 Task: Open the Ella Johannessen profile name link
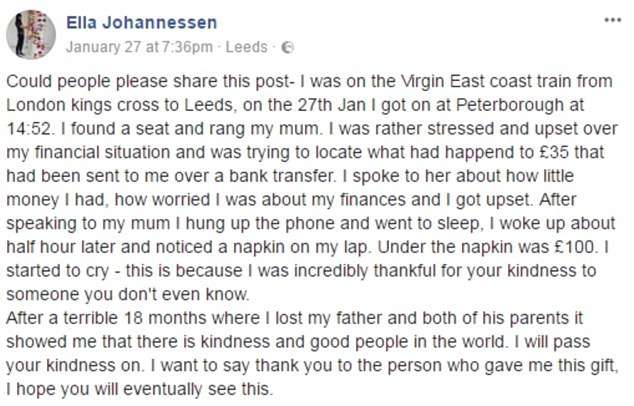140,19
